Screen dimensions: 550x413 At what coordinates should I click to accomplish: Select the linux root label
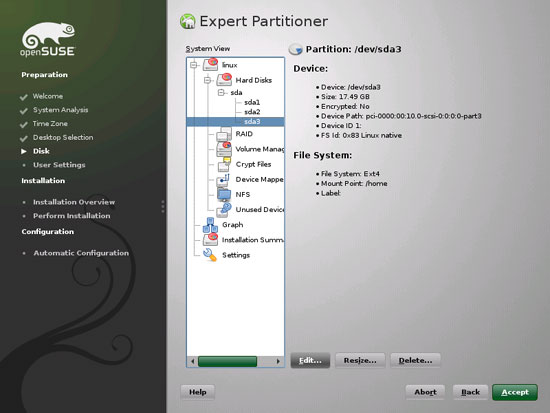coord(229,65)
